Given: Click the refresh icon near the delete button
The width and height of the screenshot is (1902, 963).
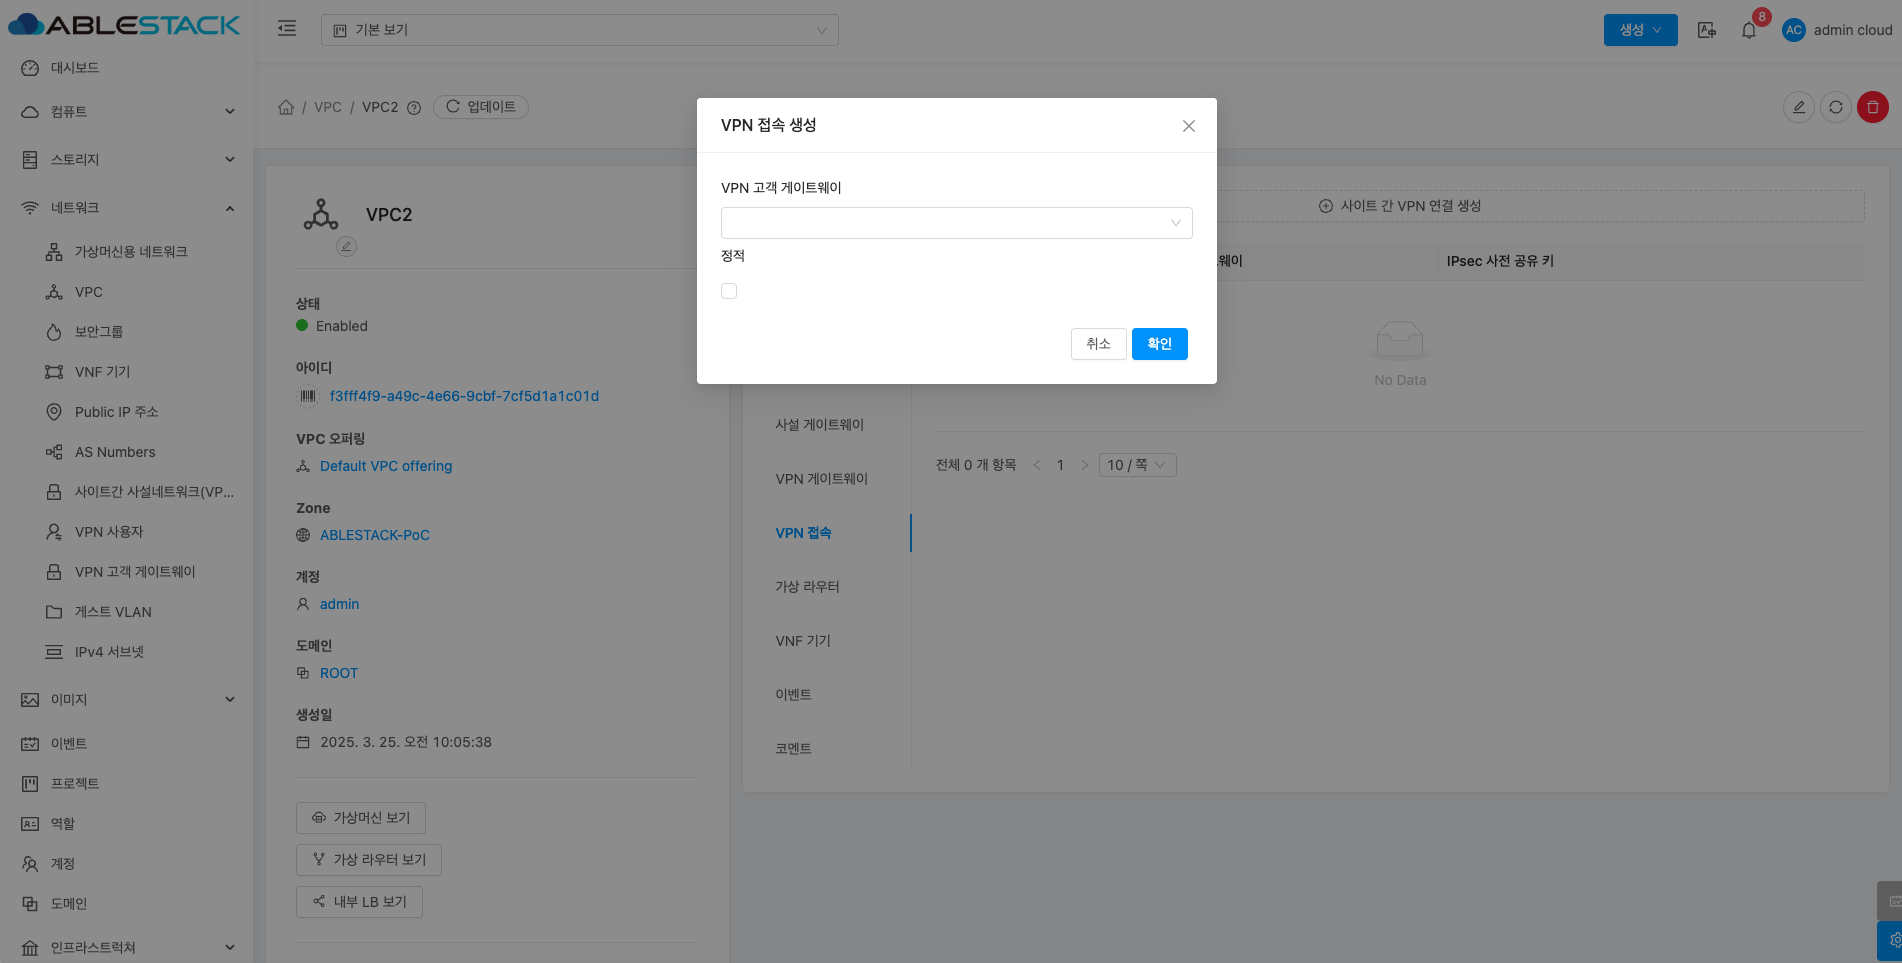Looking at the screenshot, I should [1835, 107].
